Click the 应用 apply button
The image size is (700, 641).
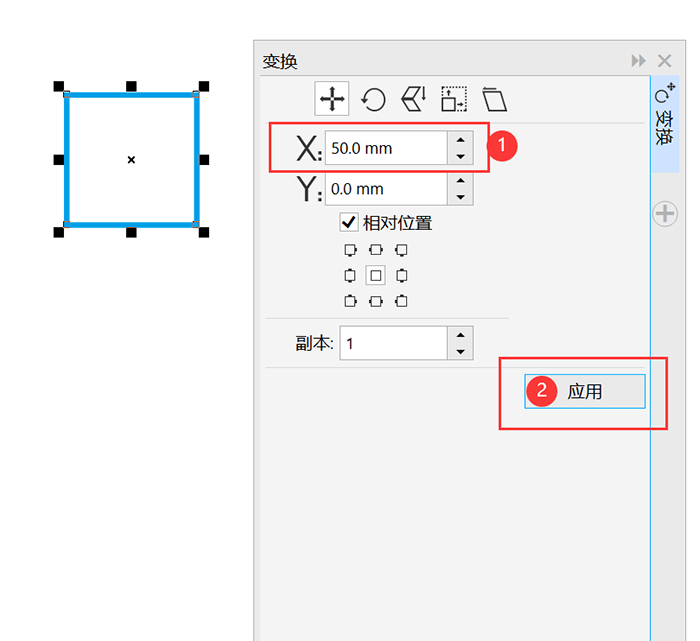(585, 391)
